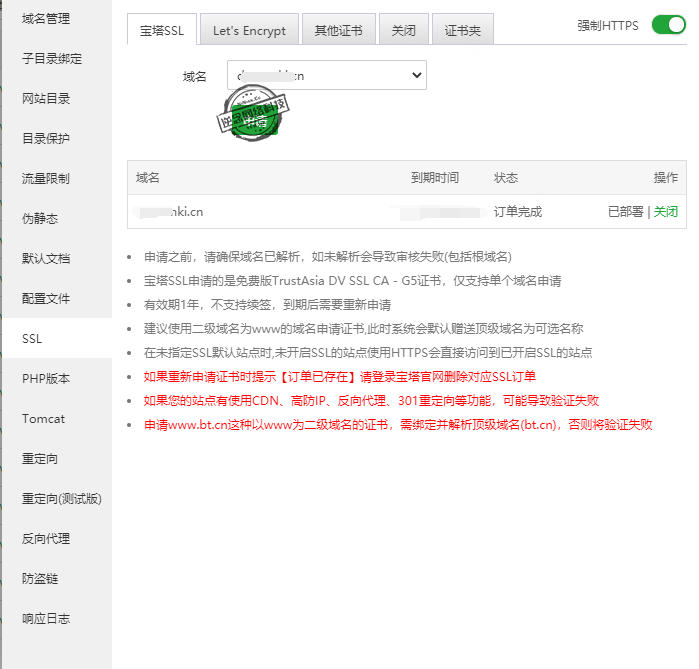The image size is (699, 669).
Task: Open PHP版本 settings
Action: pos(46,378)
